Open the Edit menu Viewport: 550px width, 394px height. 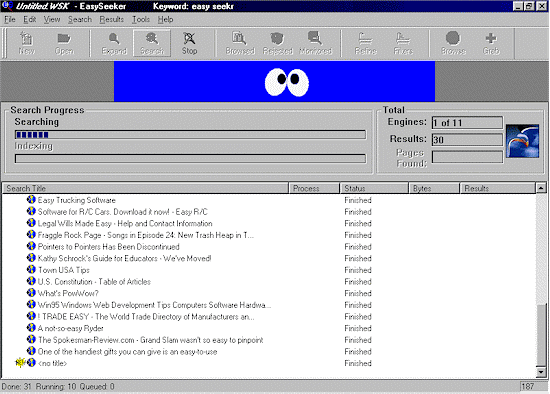pos(30,20)
